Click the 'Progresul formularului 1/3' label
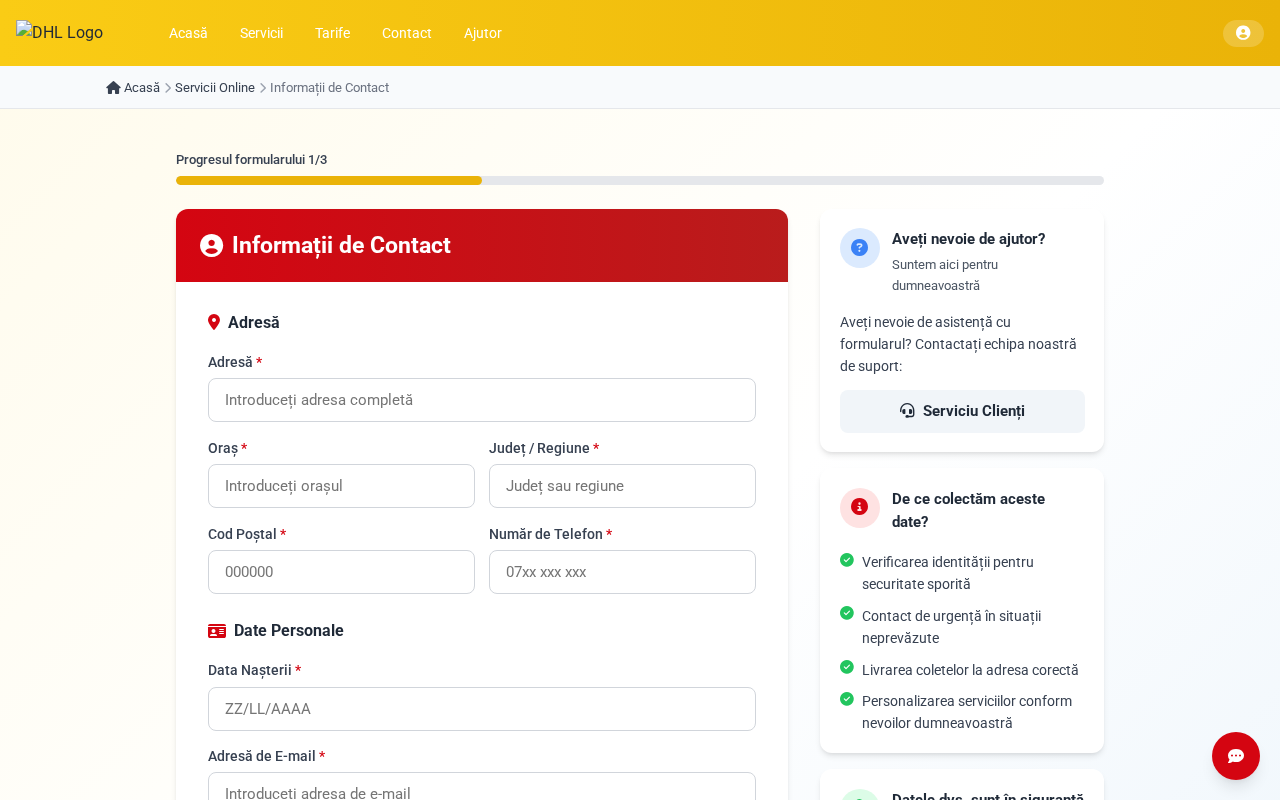 point(251,160)
